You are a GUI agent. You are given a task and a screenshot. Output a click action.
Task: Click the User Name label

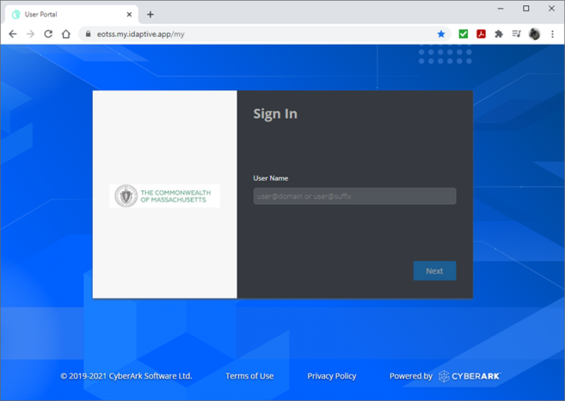(271, 178)
